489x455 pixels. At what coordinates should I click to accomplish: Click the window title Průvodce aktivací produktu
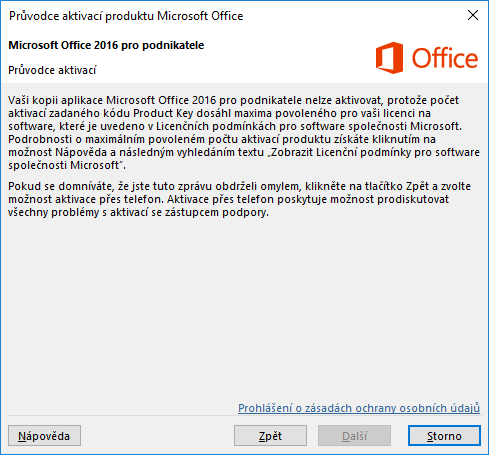pyautogui.click(x=126, y=16)
